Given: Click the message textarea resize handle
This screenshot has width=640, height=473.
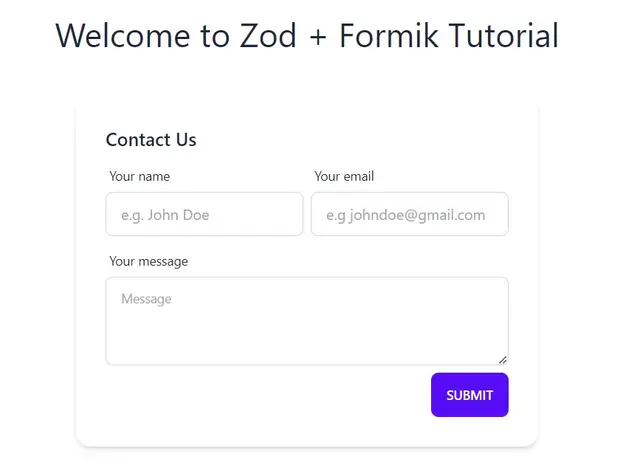Looking at the screenshot, I should point(502,359).
